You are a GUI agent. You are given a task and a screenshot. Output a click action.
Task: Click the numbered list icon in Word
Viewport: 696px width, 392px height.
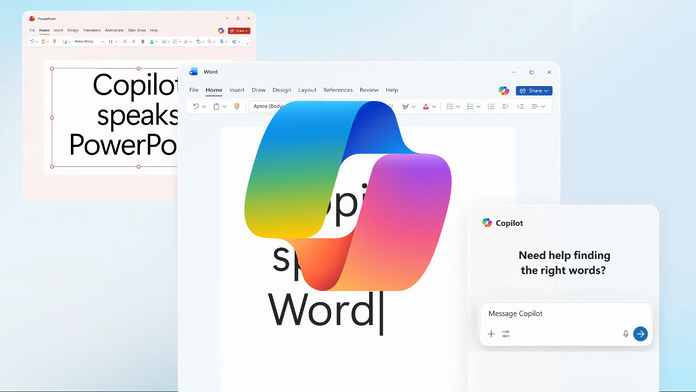tap(470, 106)
